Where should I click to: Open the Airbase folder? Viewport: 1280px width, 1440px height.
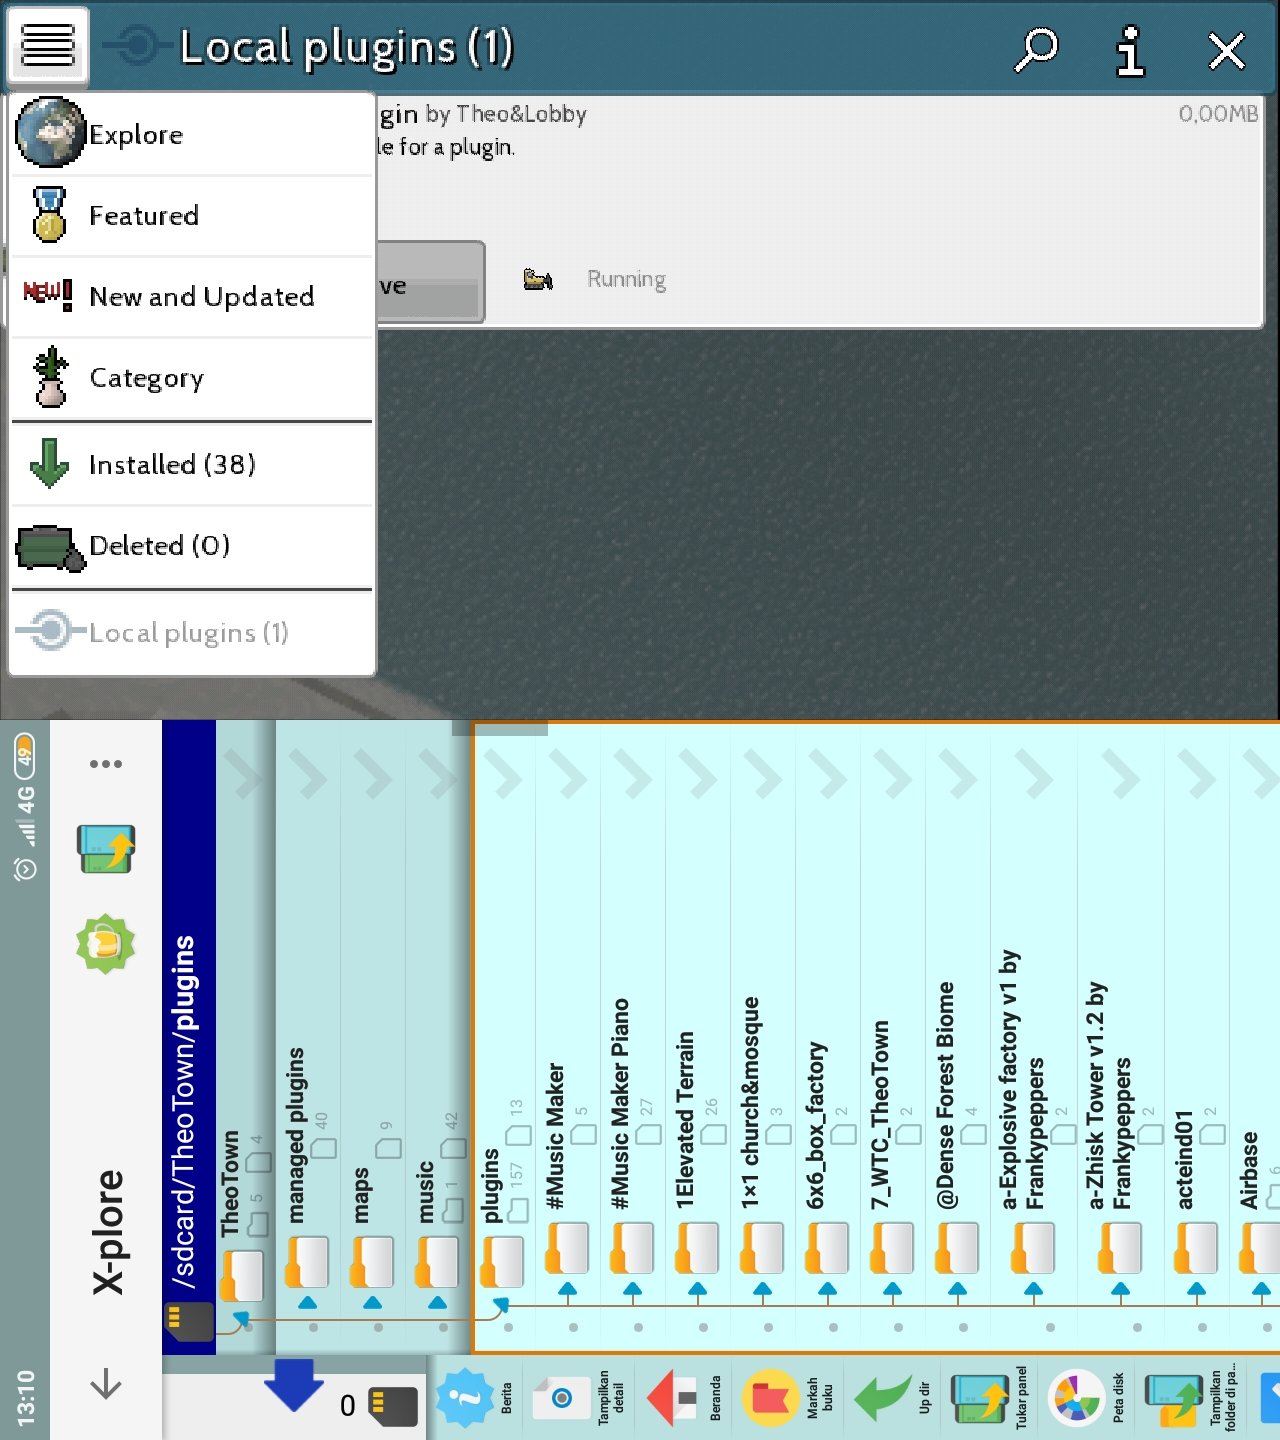click(1255, 1037)
